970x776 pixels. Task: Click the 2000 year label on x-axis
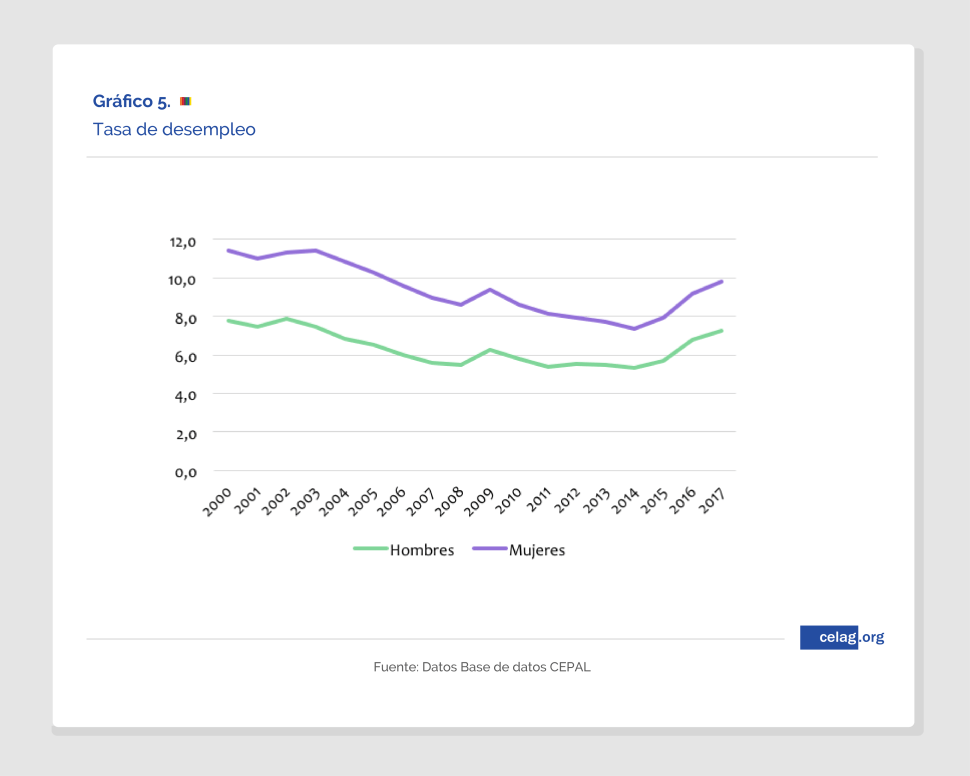(x=217, y=501)
